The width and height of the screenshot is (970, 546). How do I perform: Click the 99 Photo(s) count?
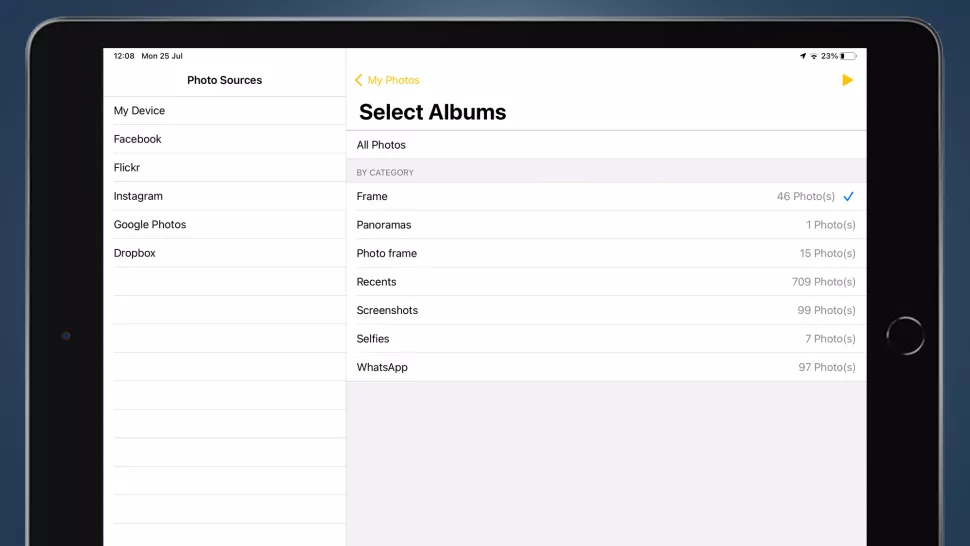[826, 310]
